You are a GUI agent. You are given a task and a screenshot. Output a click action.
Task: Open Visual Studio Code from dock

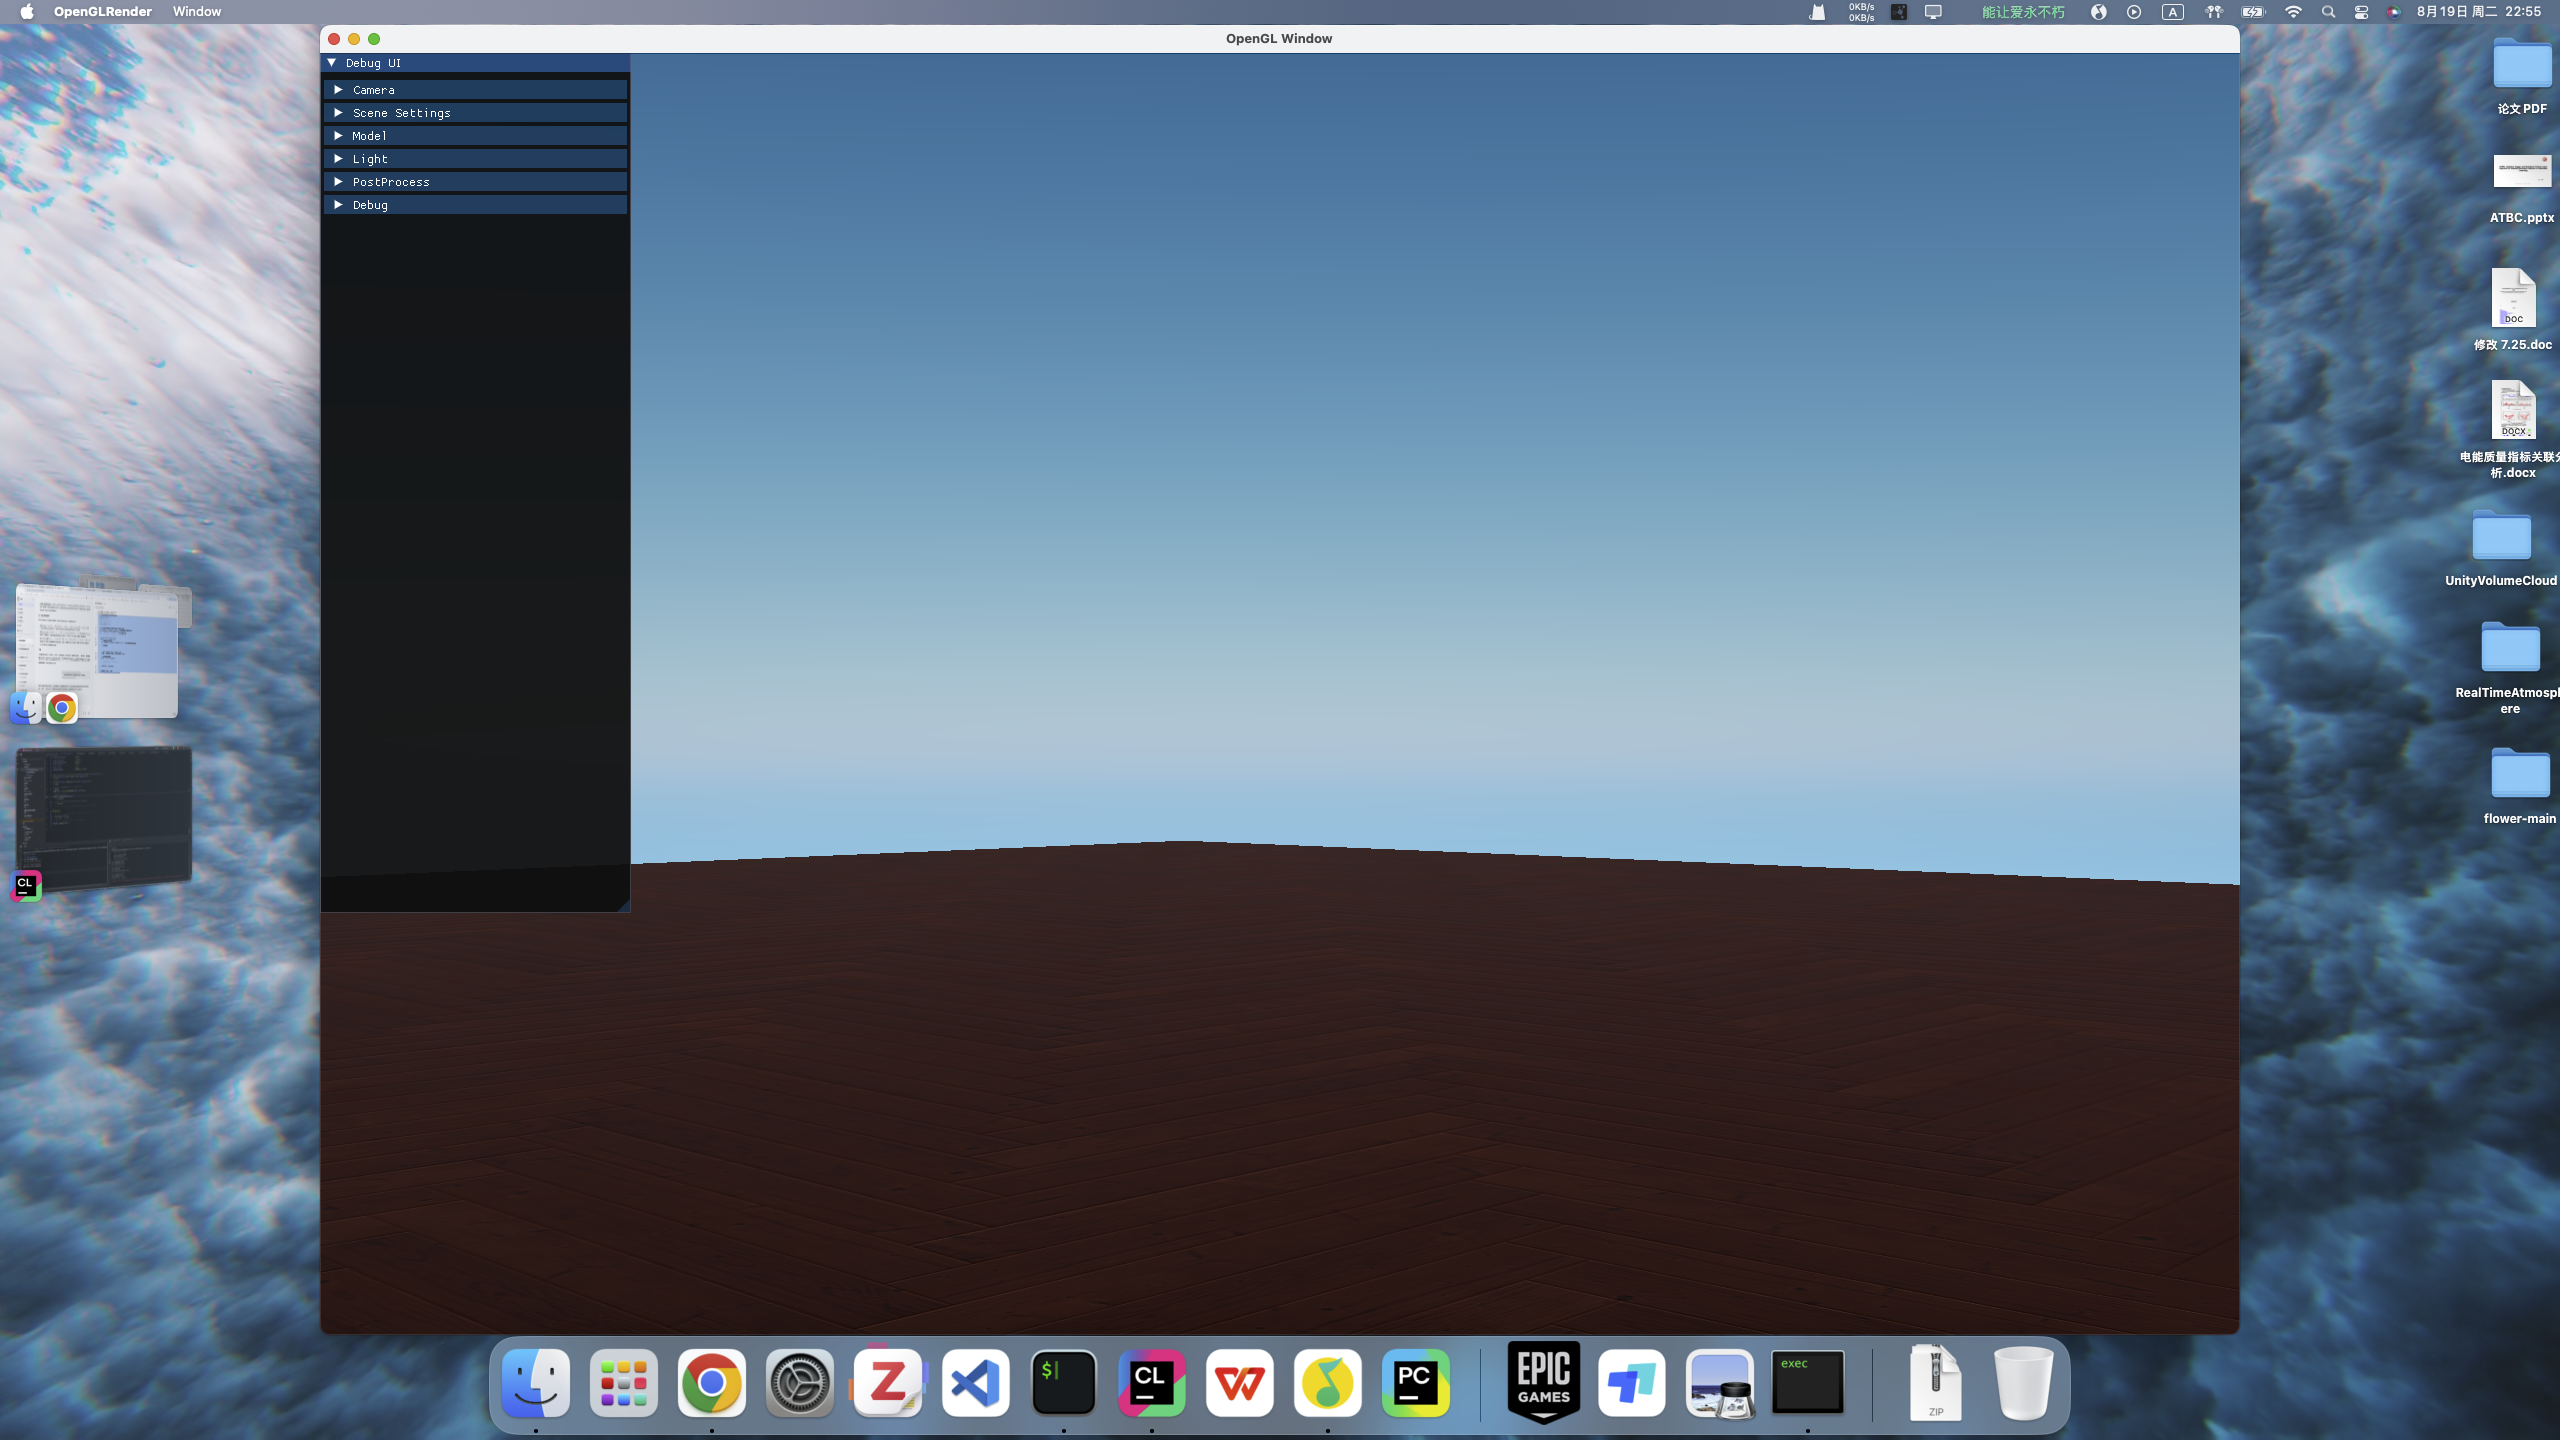[x=975, y=1383]
